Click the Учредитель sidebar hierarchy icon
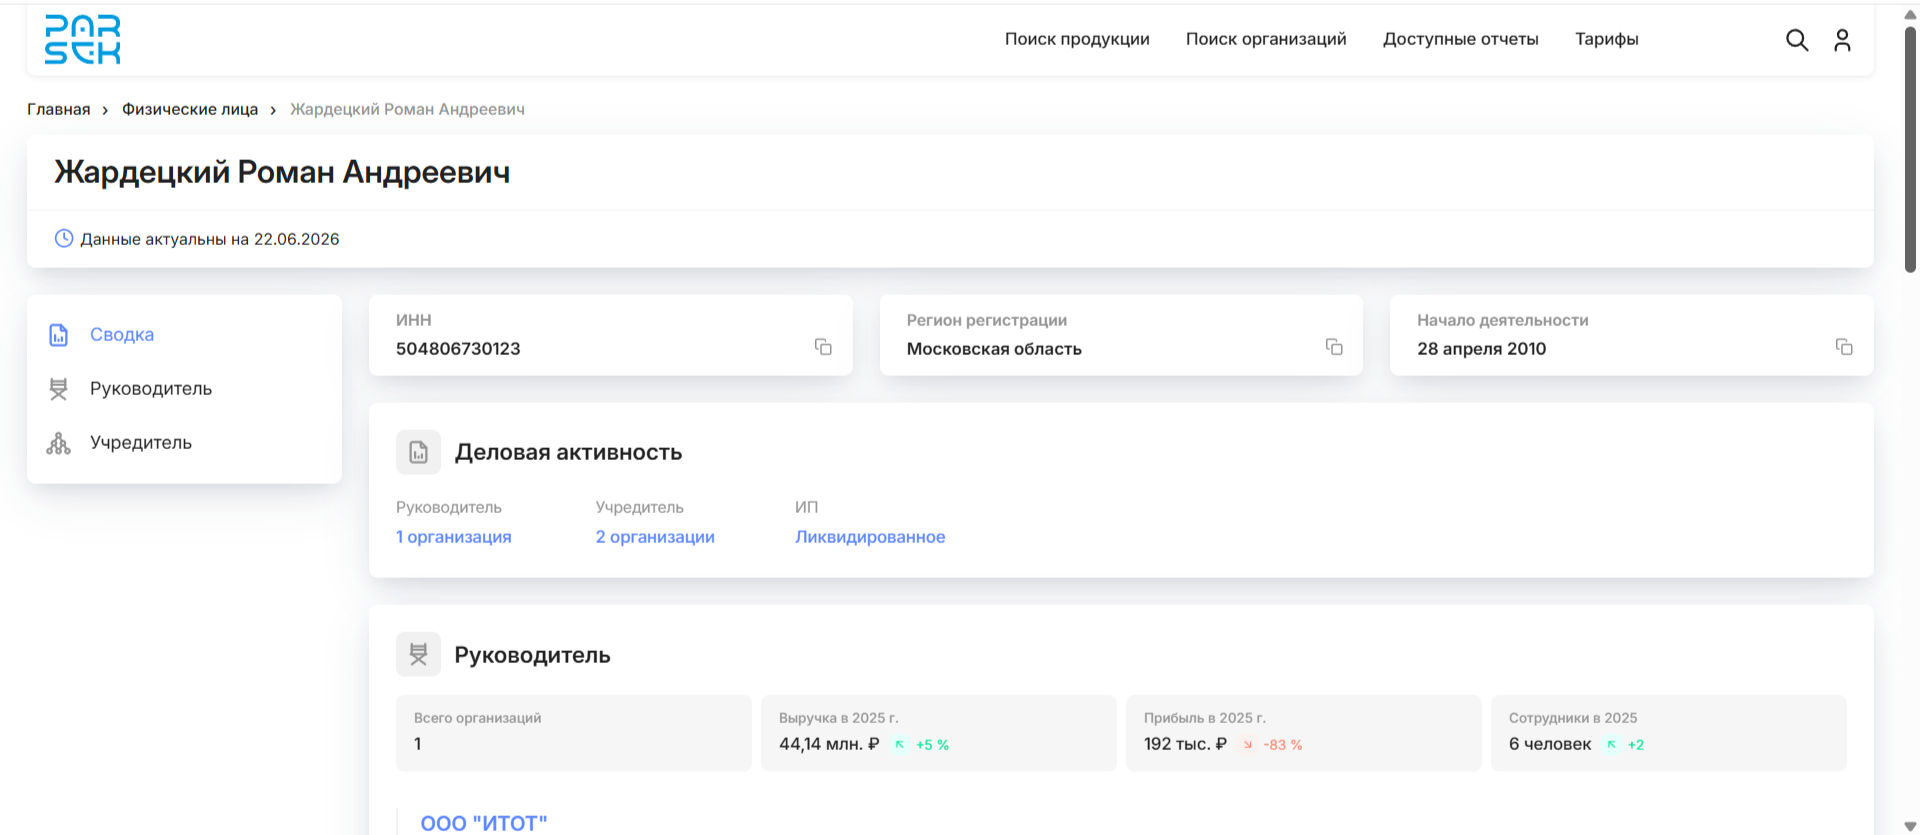 [x=59, y=443]
